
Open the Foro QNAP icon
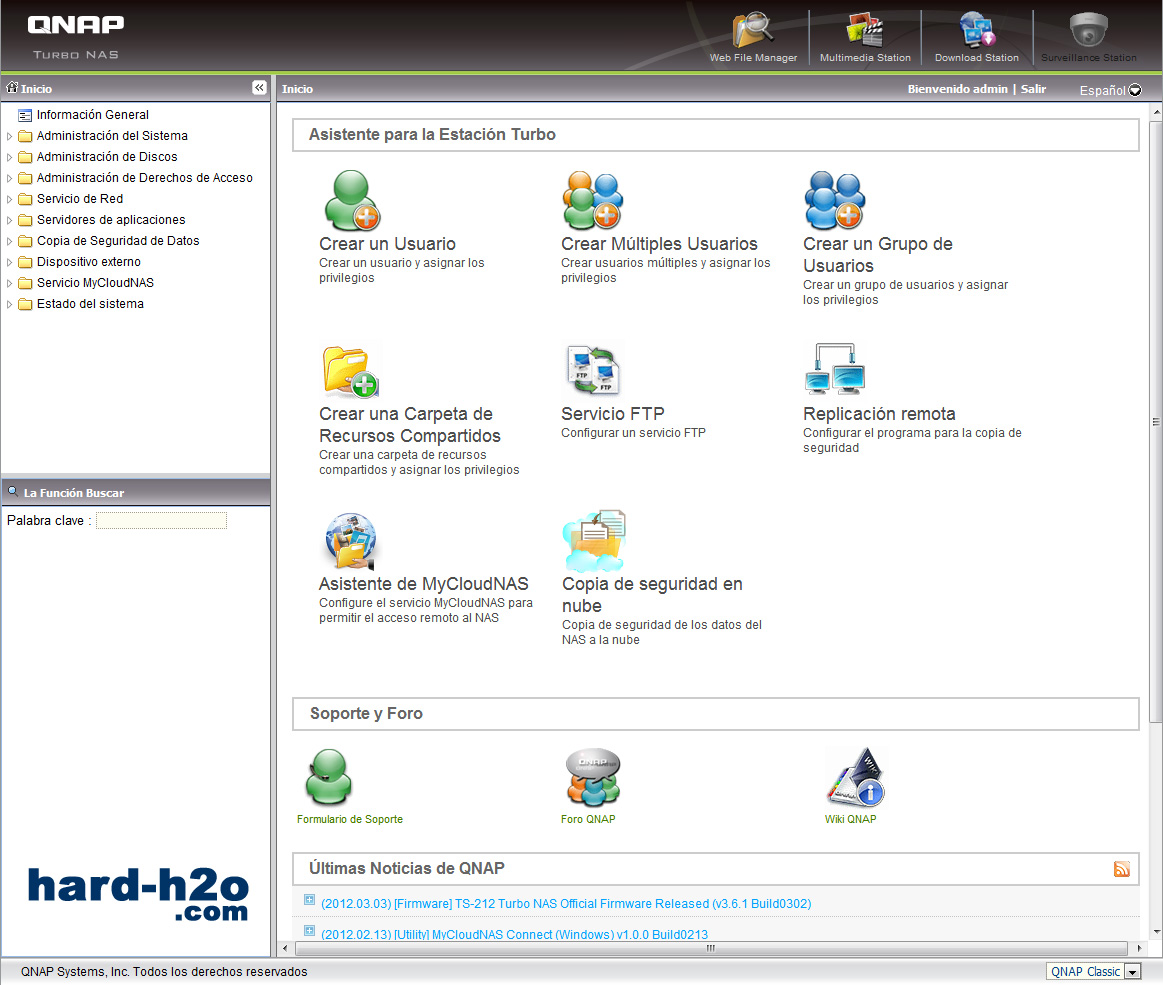point(593,777)
